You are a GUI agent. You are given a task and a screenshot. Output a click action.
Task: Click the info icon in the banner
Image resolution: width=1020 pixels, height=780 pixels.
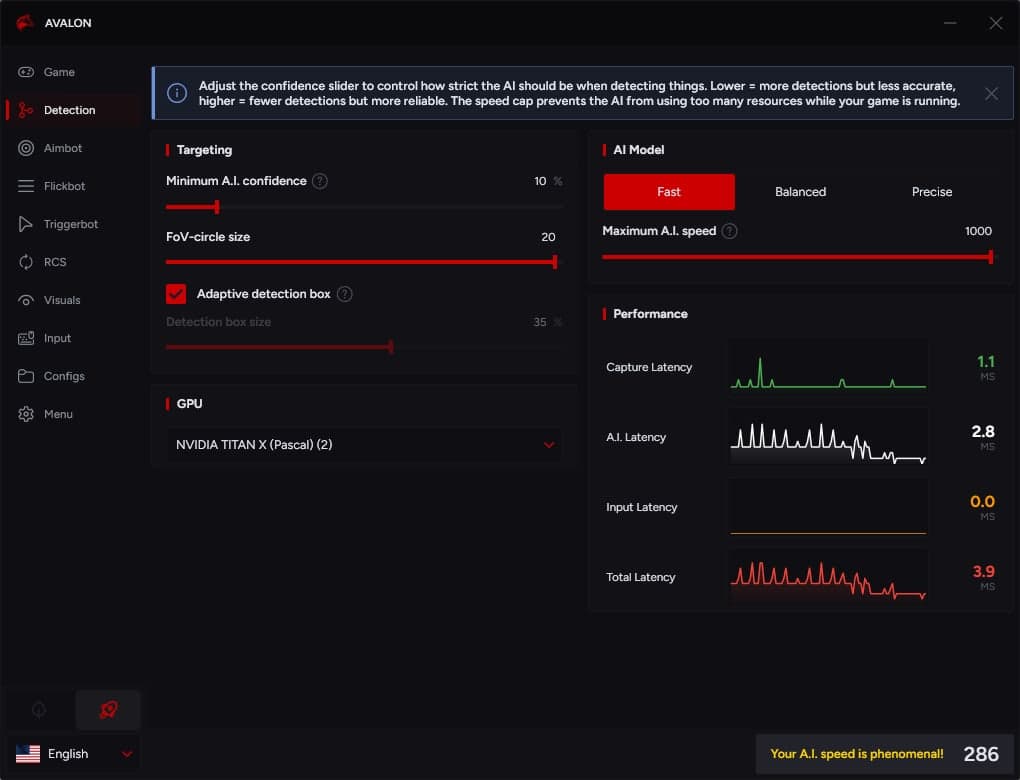pos(177,93)
